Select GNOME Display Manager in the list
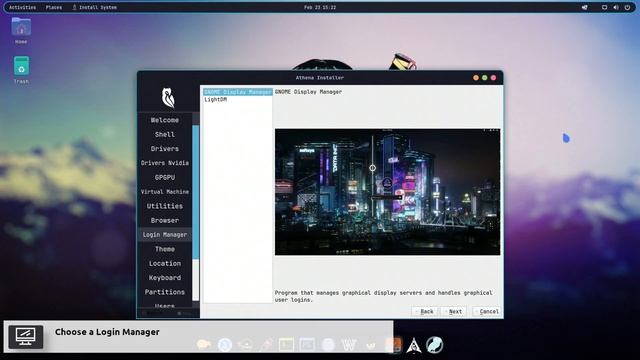This screenshot has width=640, height=360. click(238, 92)
